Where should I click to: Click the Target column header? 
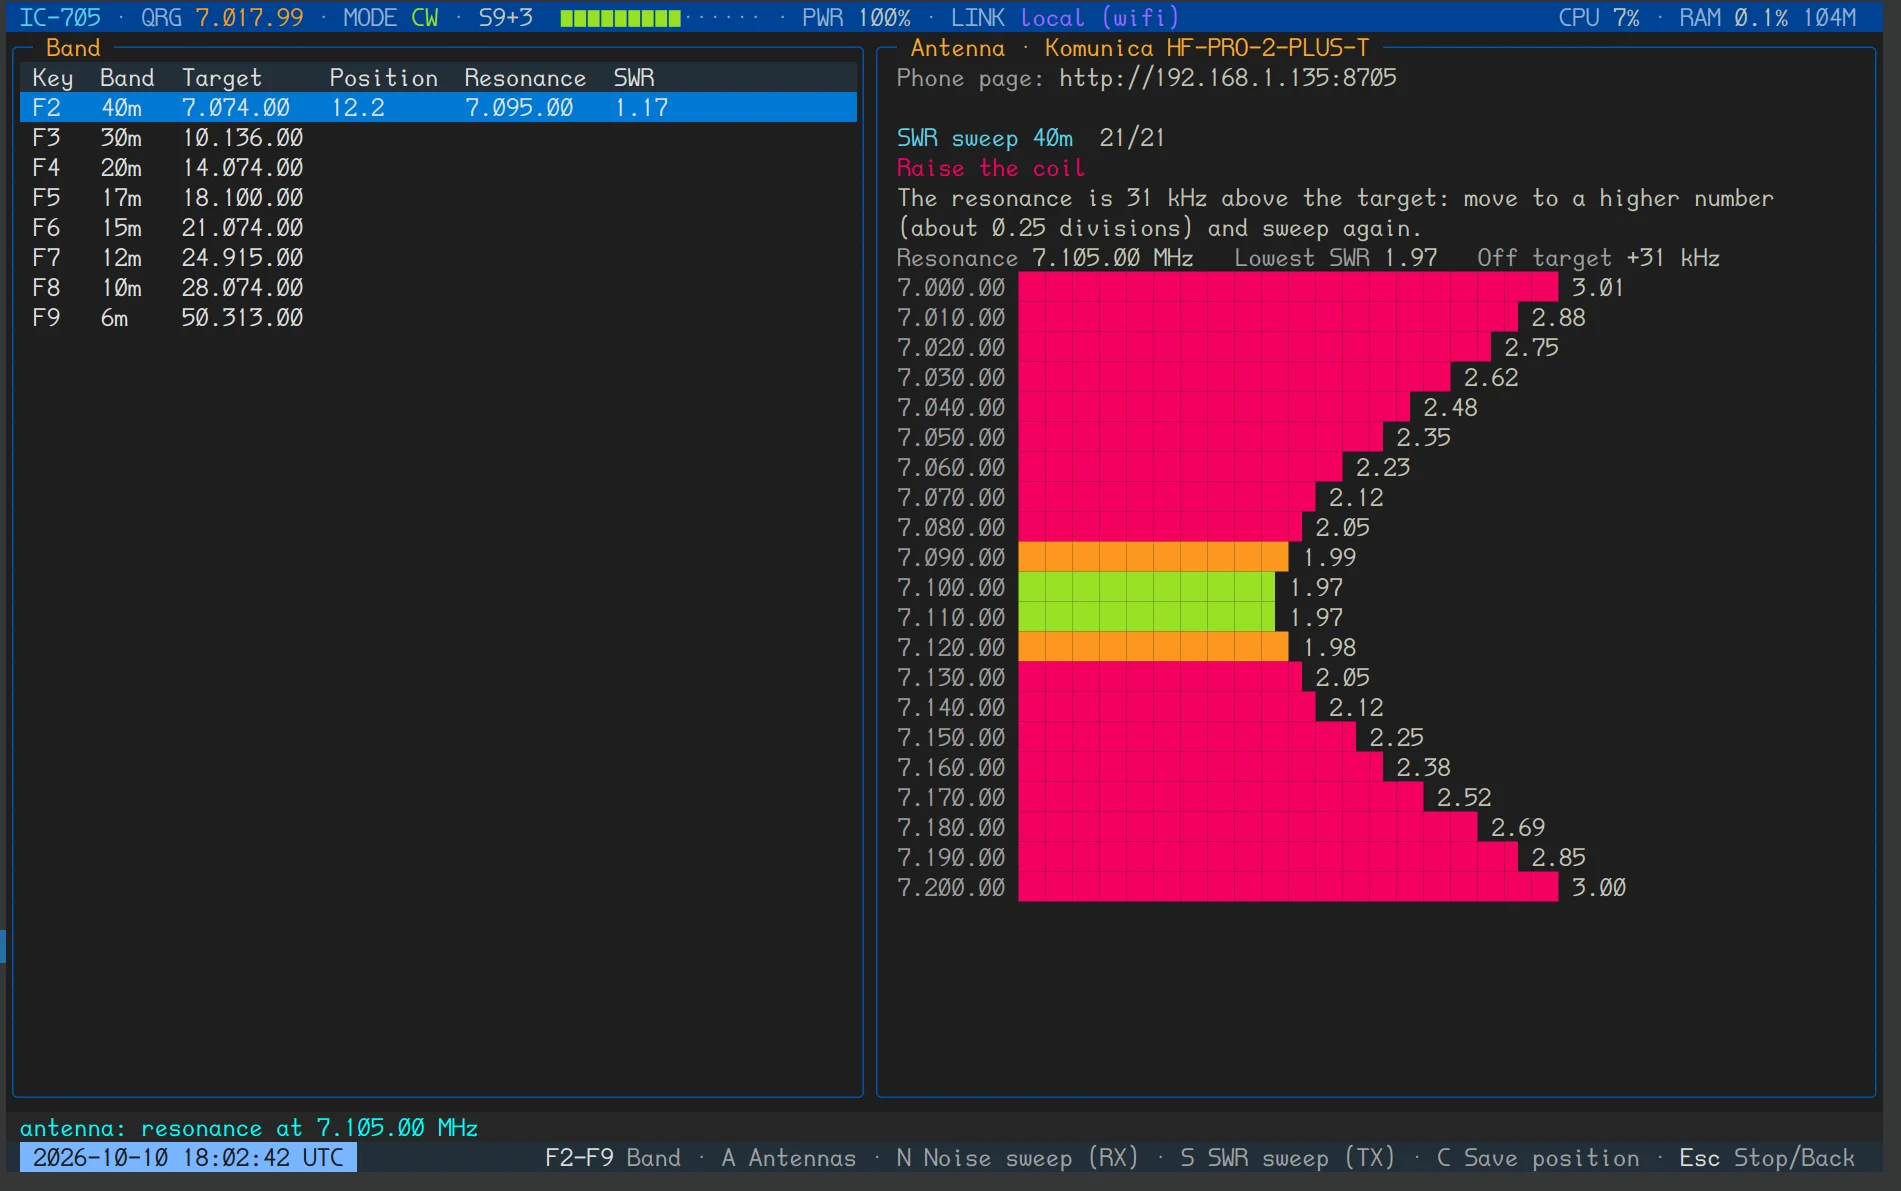222,78
